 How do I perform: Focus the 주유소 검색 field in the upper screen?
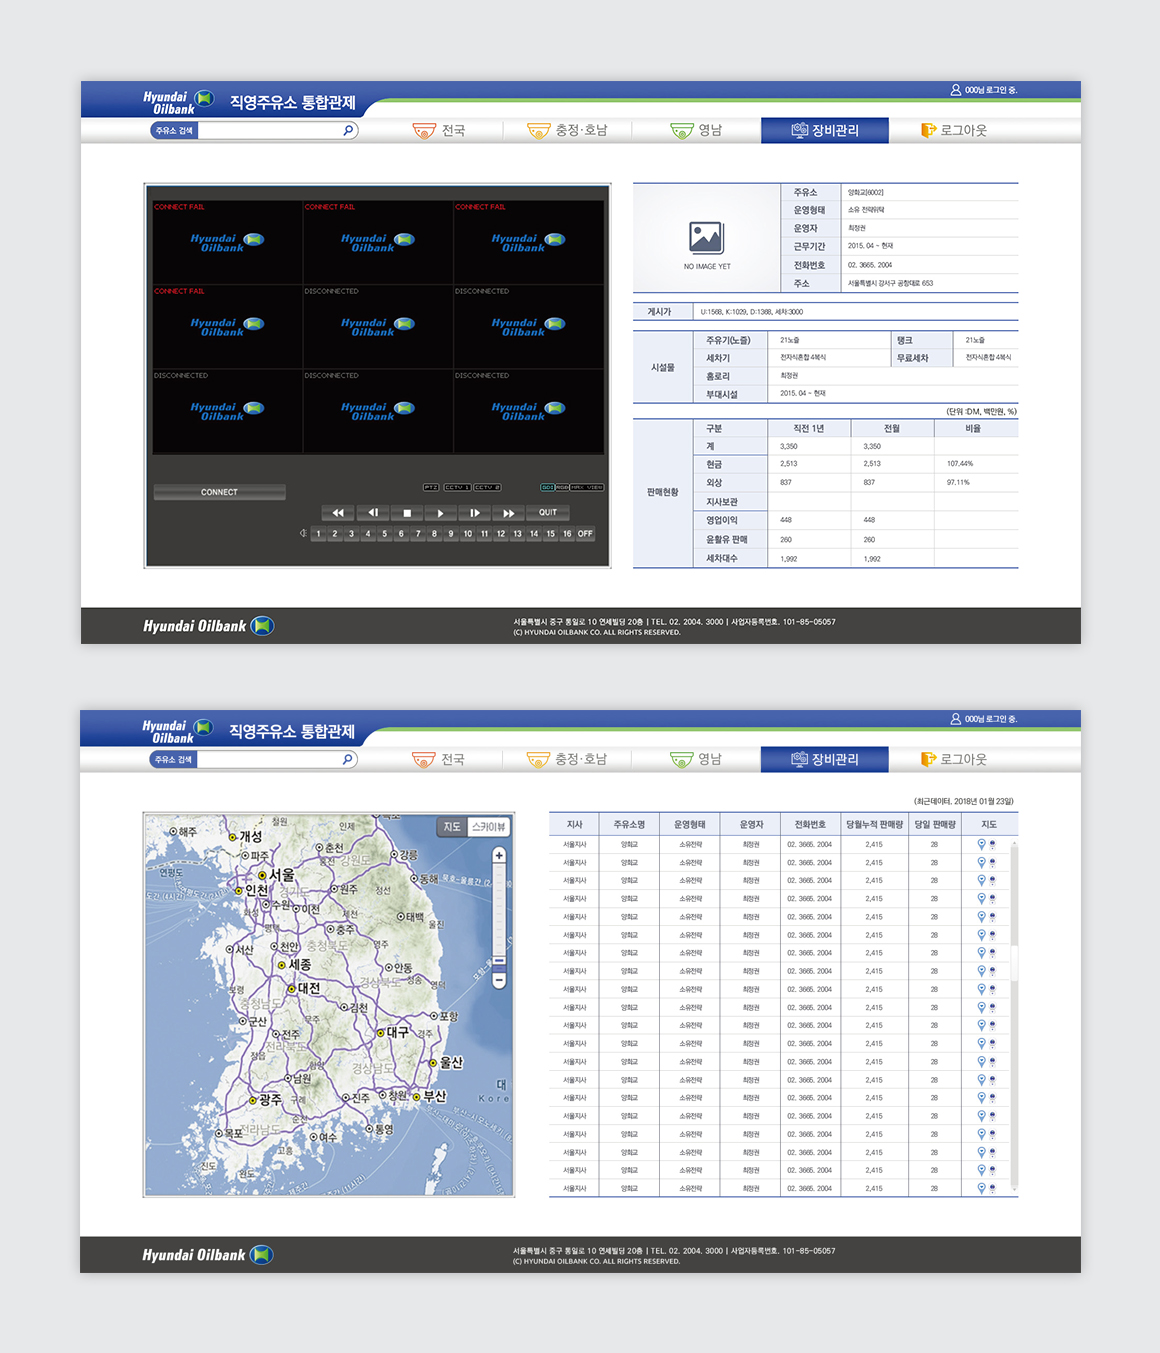pyautogui.click(x=270, y=130)
